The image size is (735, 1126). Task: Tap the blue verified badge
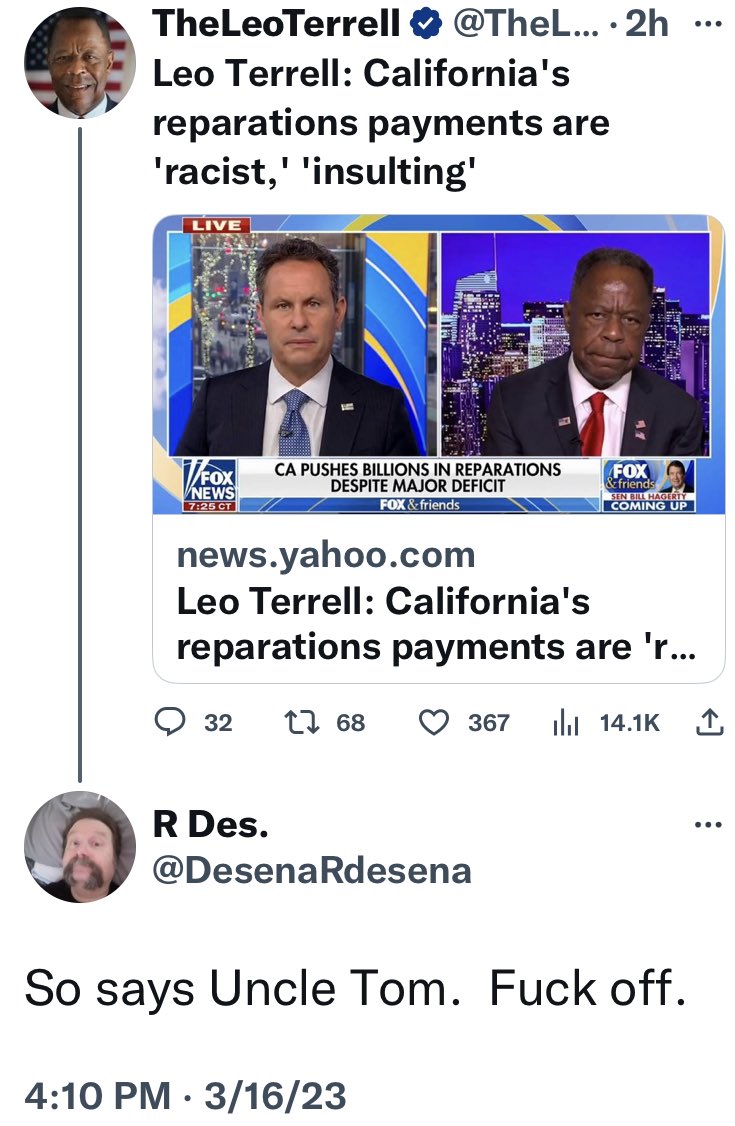(426, 24)
